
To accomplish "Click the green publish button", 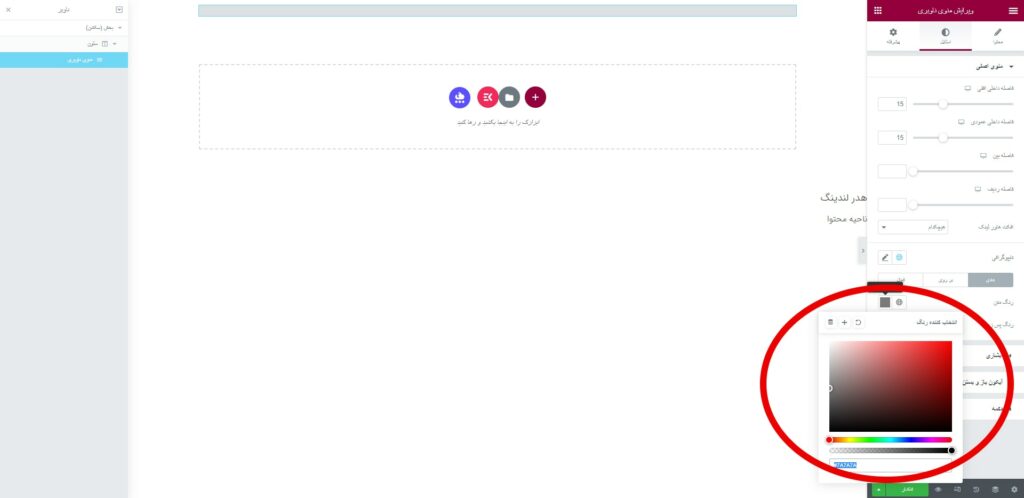I will click(x=906, y=490).
